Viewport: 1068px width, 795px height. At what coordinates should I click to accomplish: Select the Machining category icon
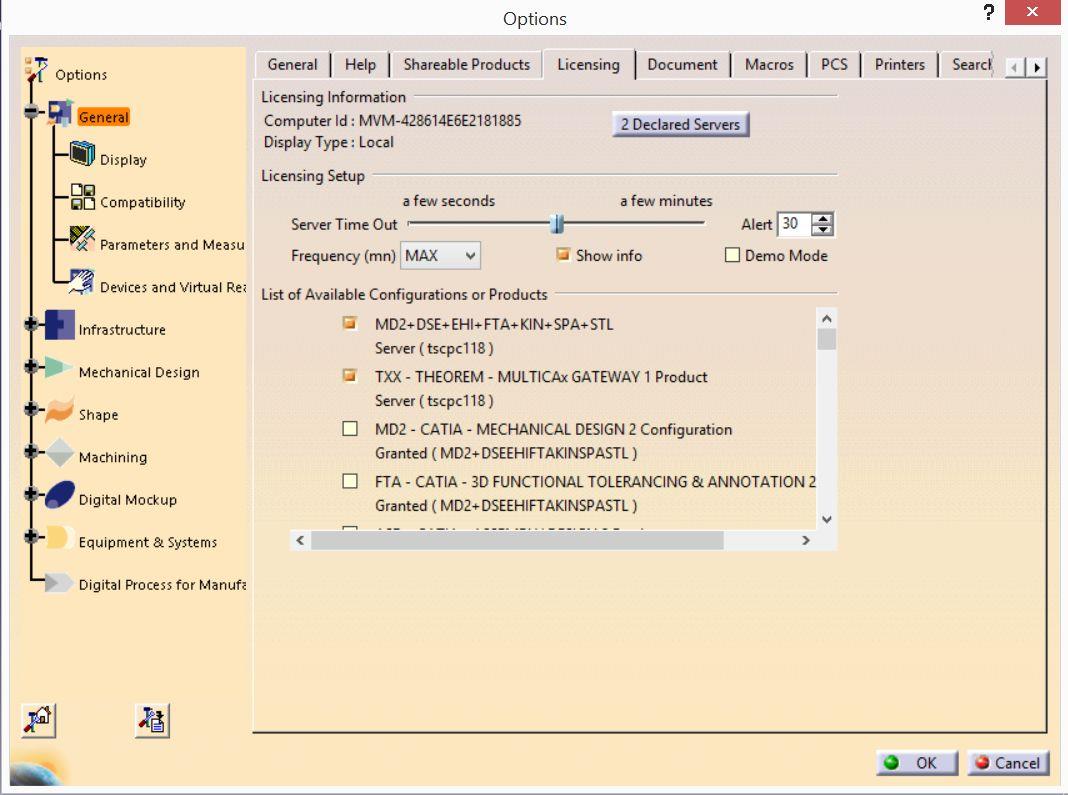click(x=60, y=452)
